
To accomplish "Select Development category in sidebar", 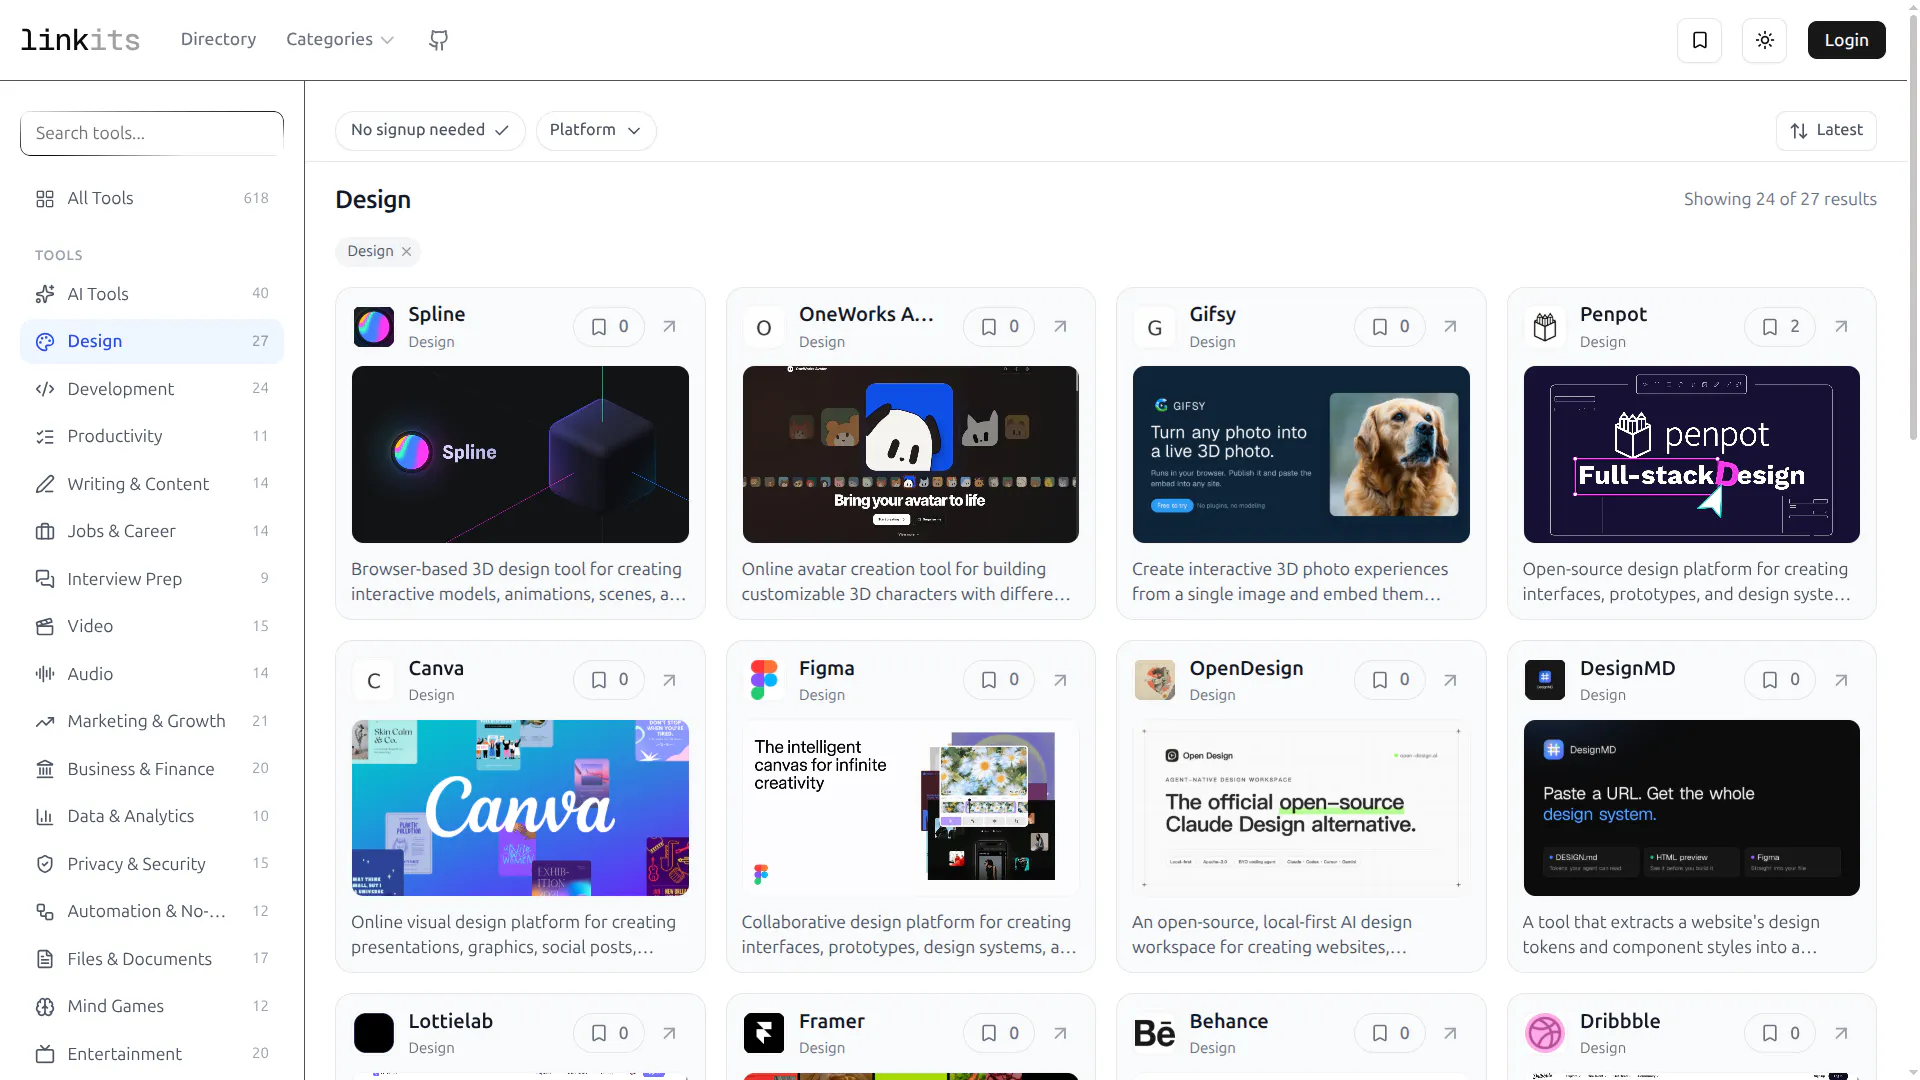I will click(x=152, y=388).
